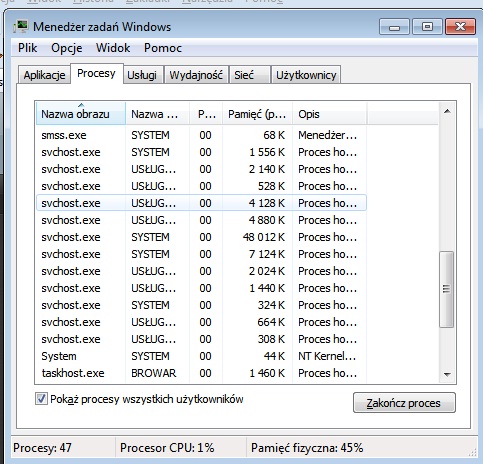Select the Procesy tab
Image resolution: width=484 pixels, height=464 pixels.
[x=96, y=73]
